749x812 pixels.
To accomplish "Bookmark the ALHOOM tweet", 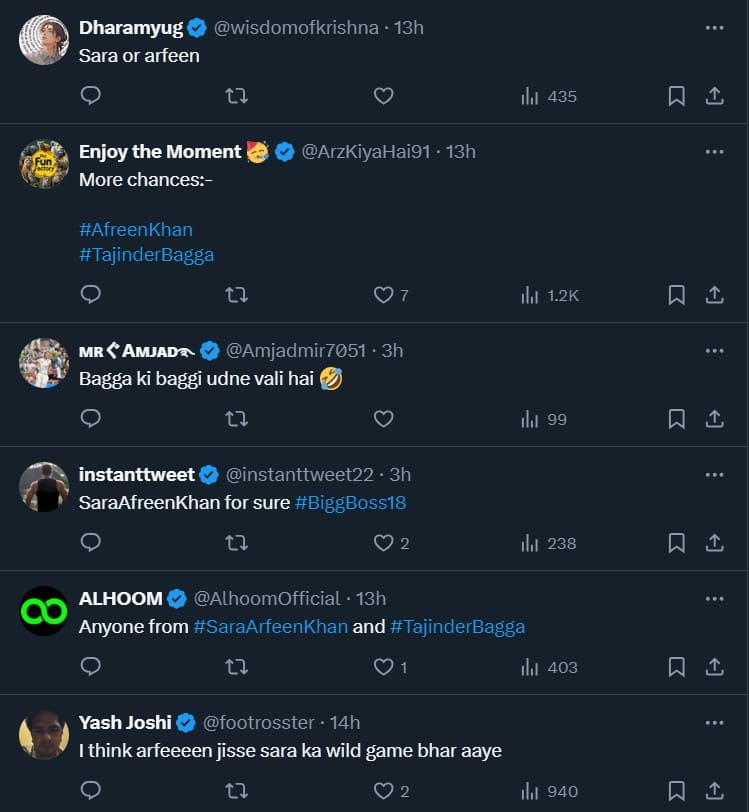I will (677, 667).
